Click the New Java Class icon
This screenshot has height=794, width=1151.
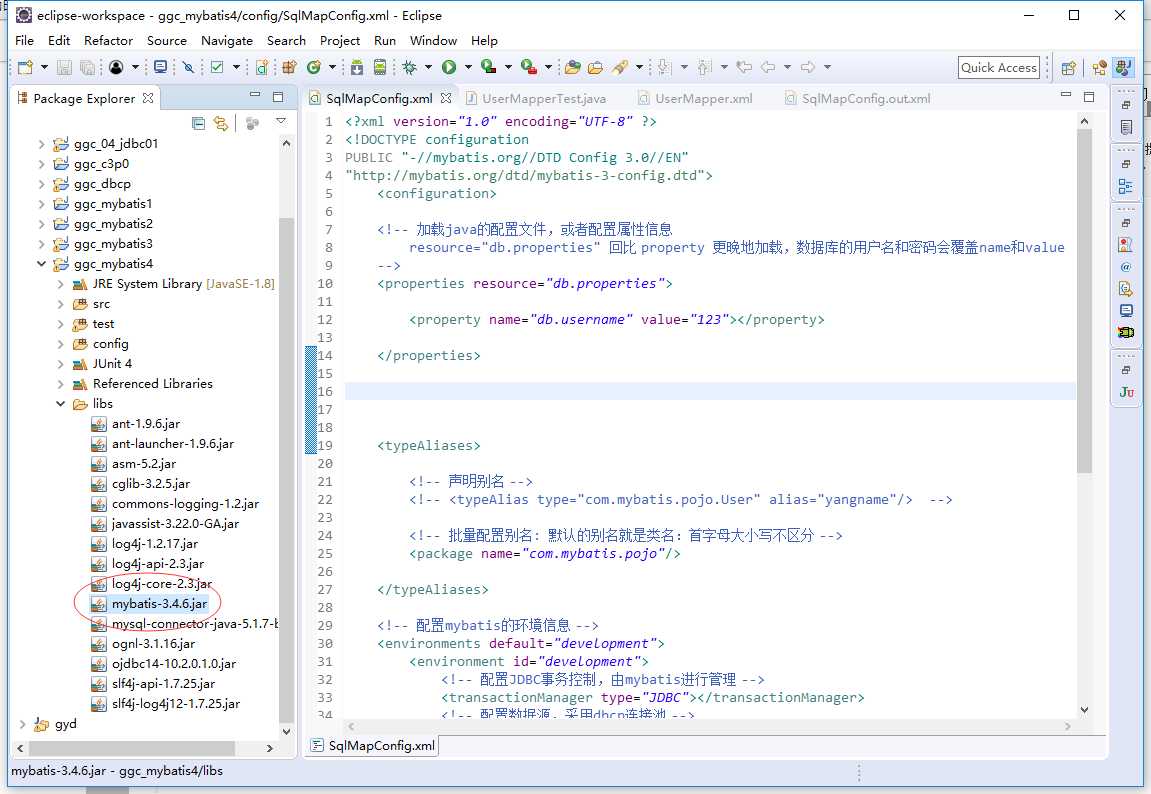pyautogui.click(x=313, y=68)
